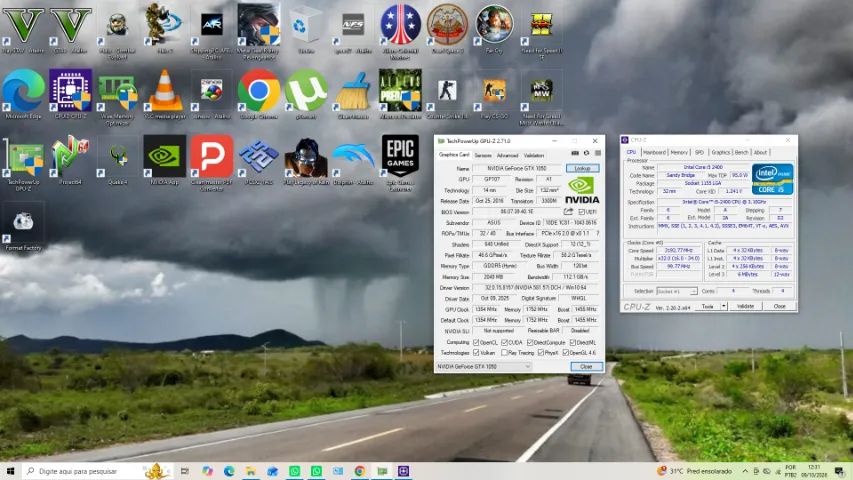Toggle the DirectCompute checkbox
853x480 pixels.
(530, 342)
